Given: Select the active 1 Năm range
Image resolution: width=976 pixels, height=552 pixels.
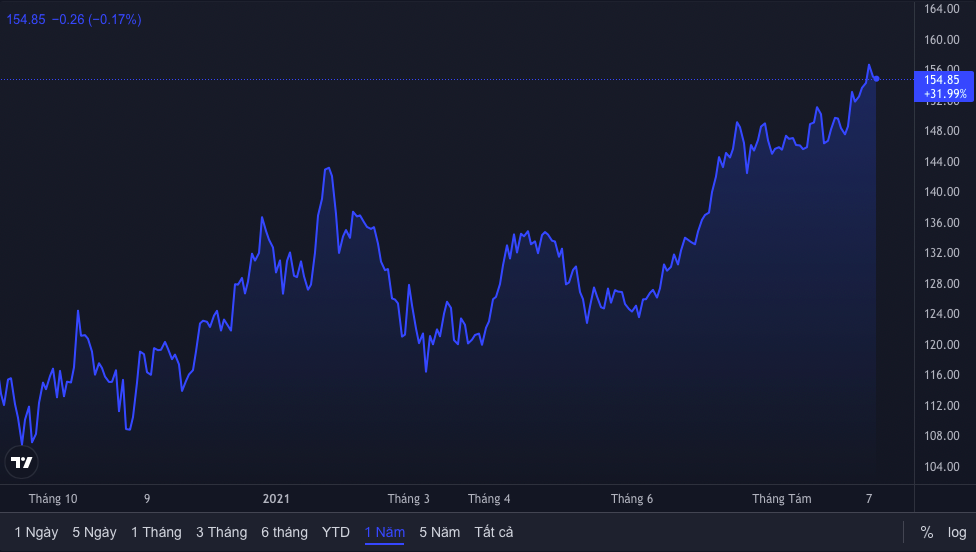Looking at the screenshot, I should pyautogui.click(x=385, y=532).
